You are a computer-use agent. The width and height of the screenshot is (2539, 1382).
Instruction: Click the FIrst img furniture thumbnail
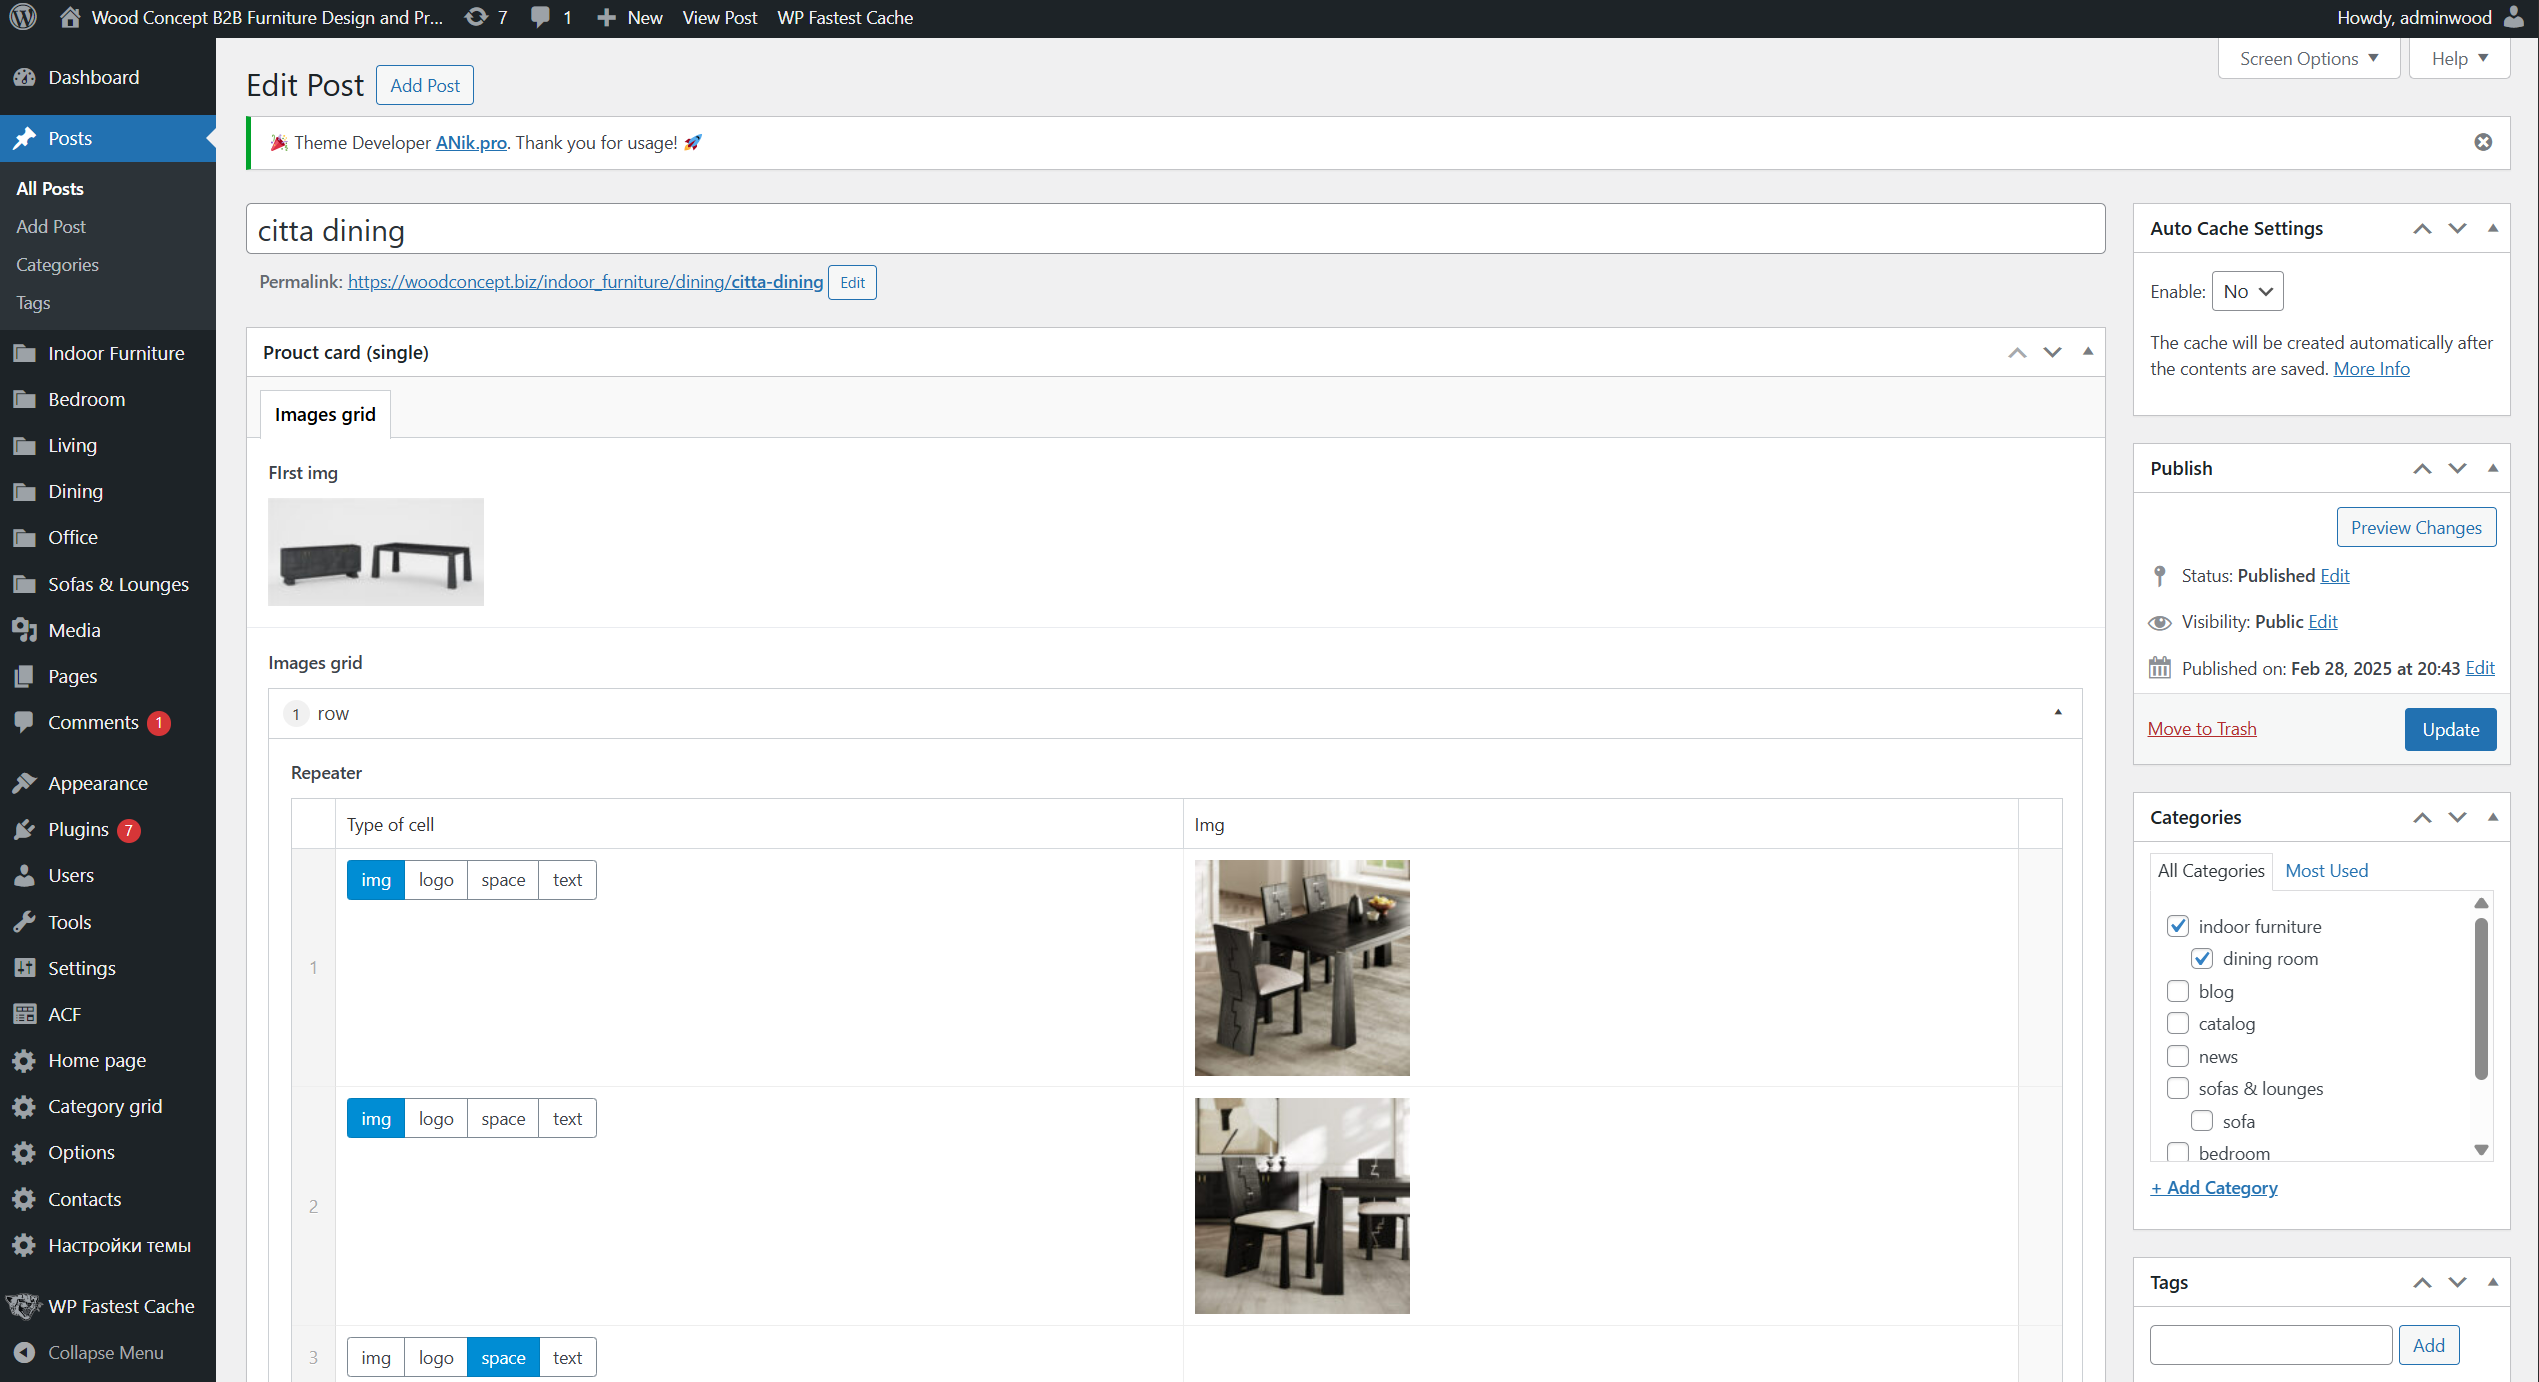coord(376,552)
